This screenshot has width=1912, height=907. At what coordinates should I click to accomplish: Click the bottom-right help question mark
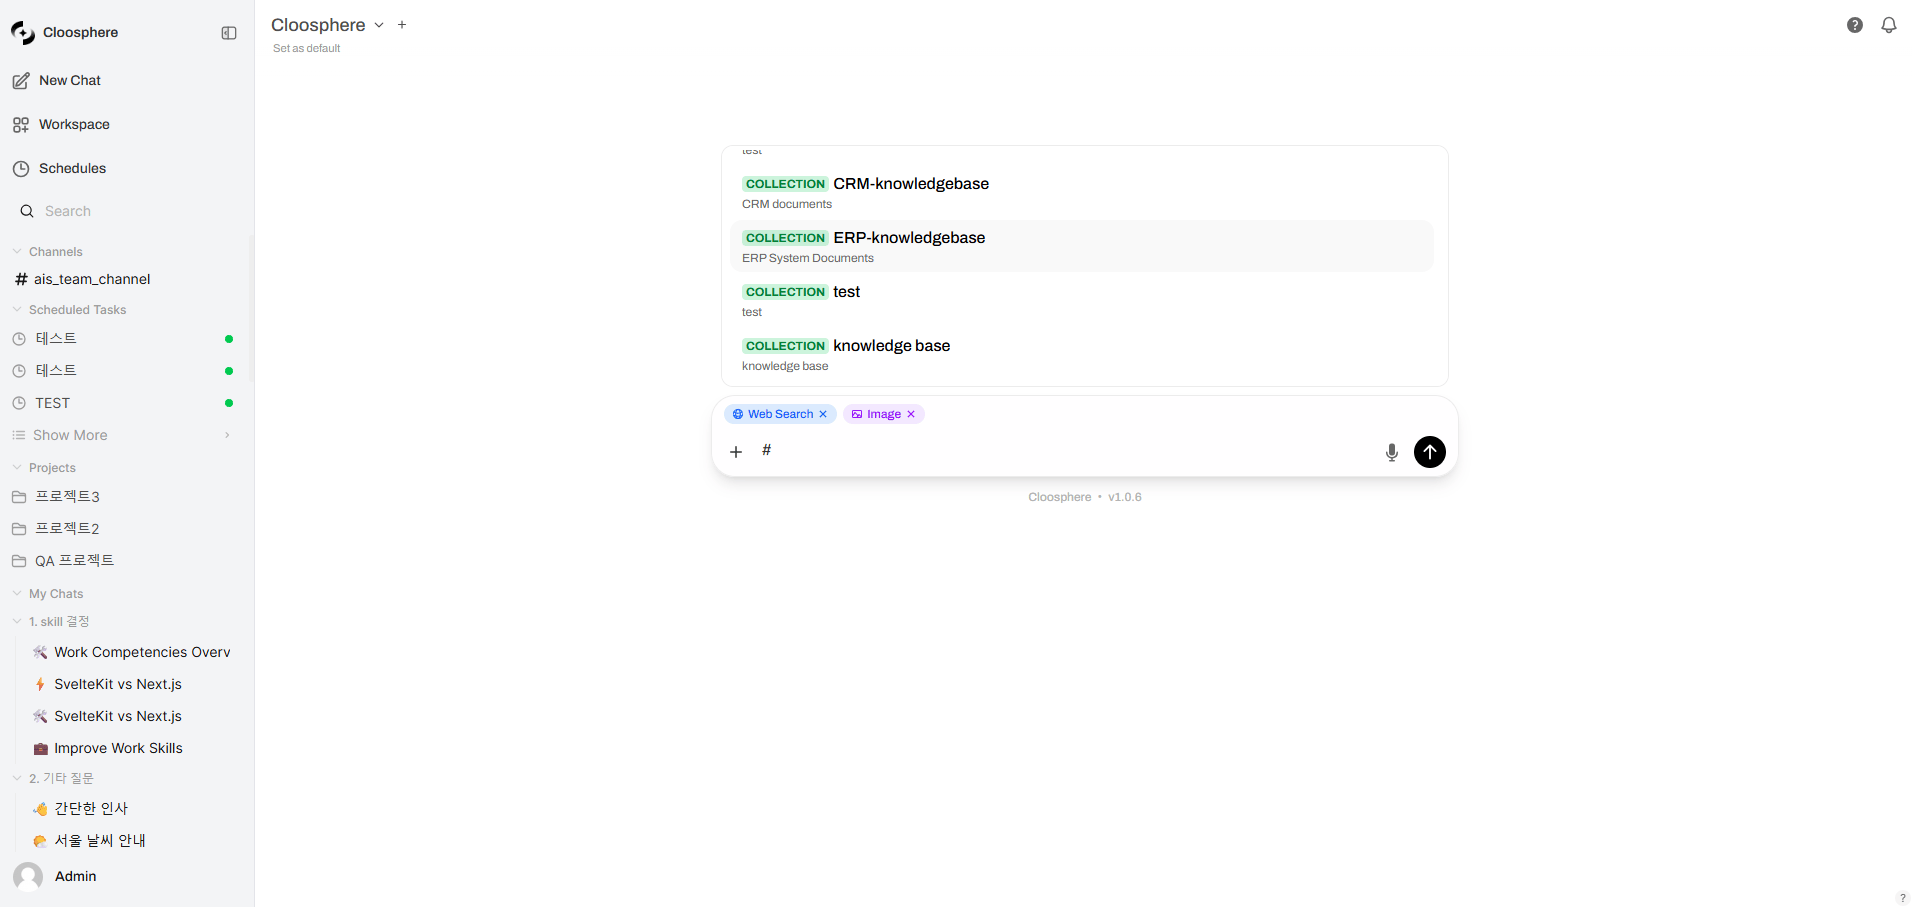(1902, 898)
